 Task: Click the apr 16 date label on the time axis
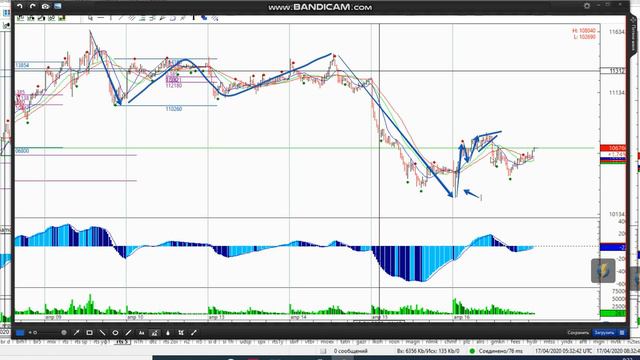pos(461,317)
